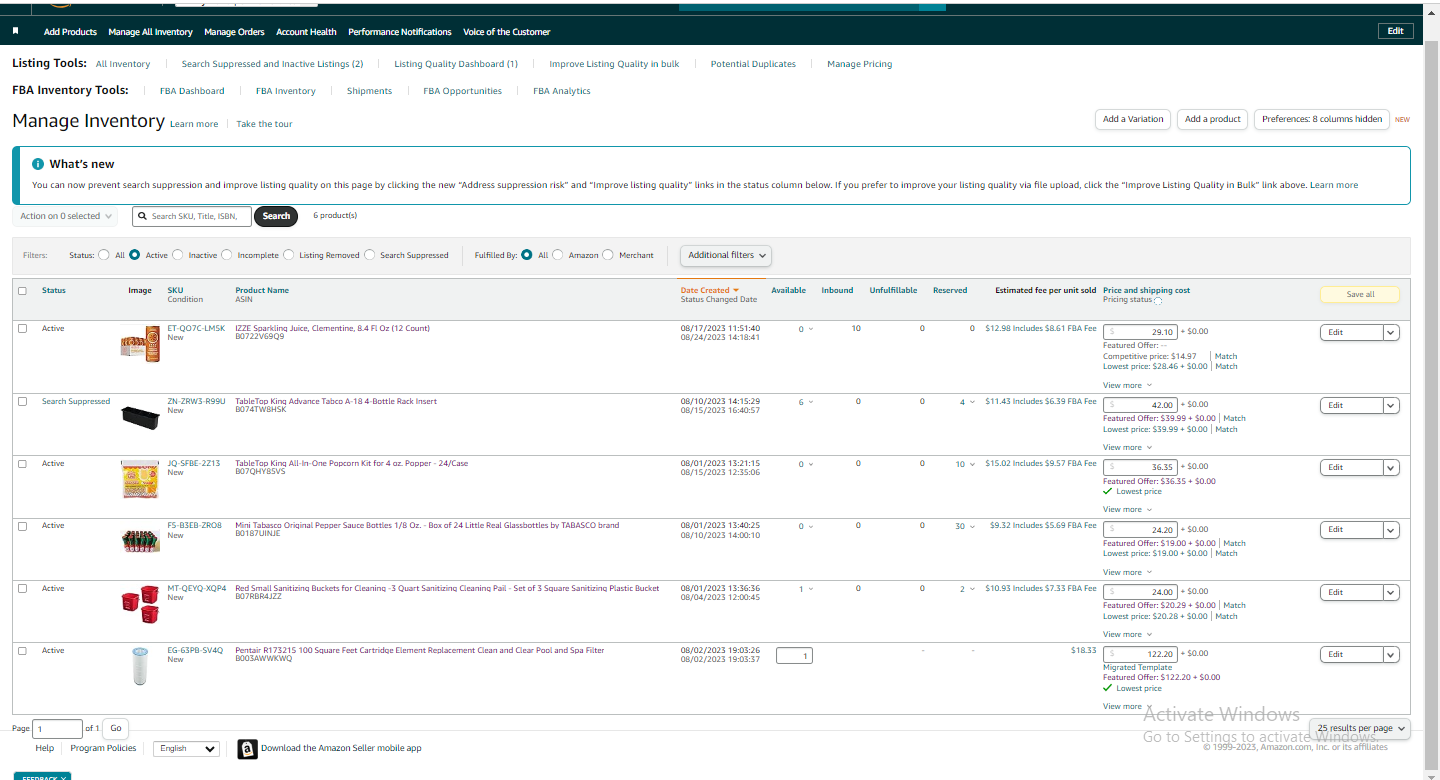Open the English language selector
Image resolution: width=1440 pixels, height=780 pixels.
pyautogui.click(x=186, y=749)
